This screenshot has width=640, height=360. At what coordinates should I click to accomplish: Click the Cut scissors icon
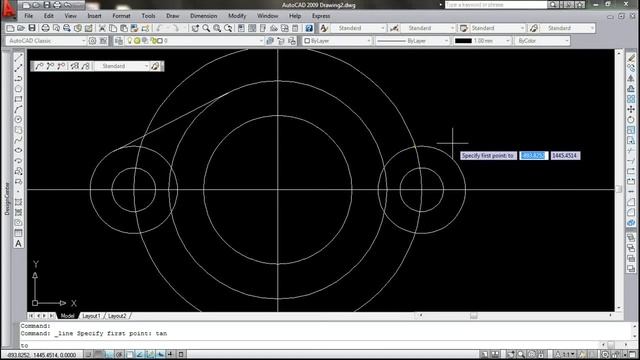click(102, 28)
